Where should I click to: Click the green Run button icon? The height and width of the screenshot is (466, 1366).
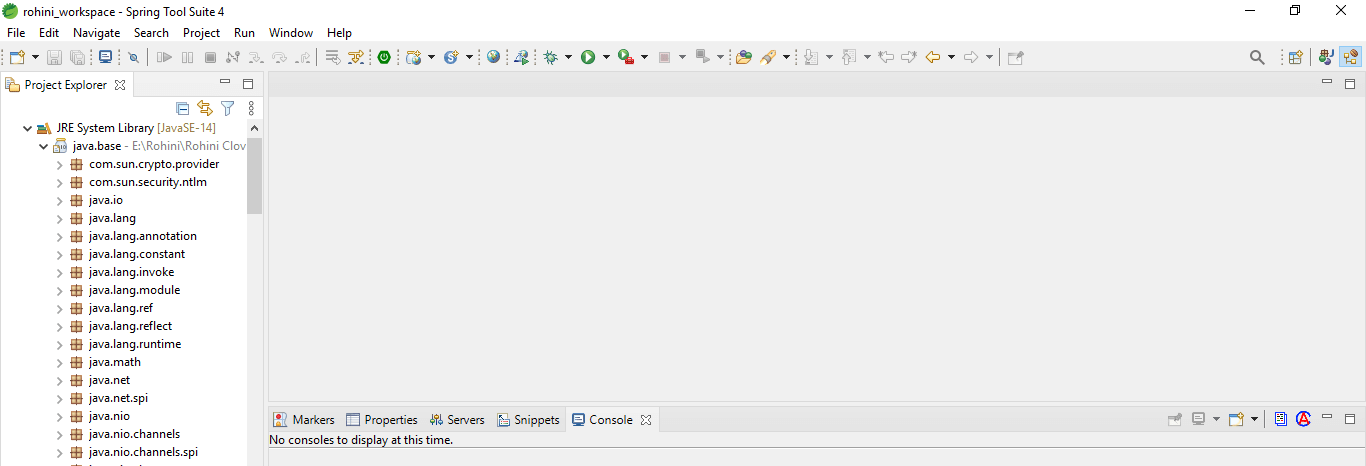(588, 57)
